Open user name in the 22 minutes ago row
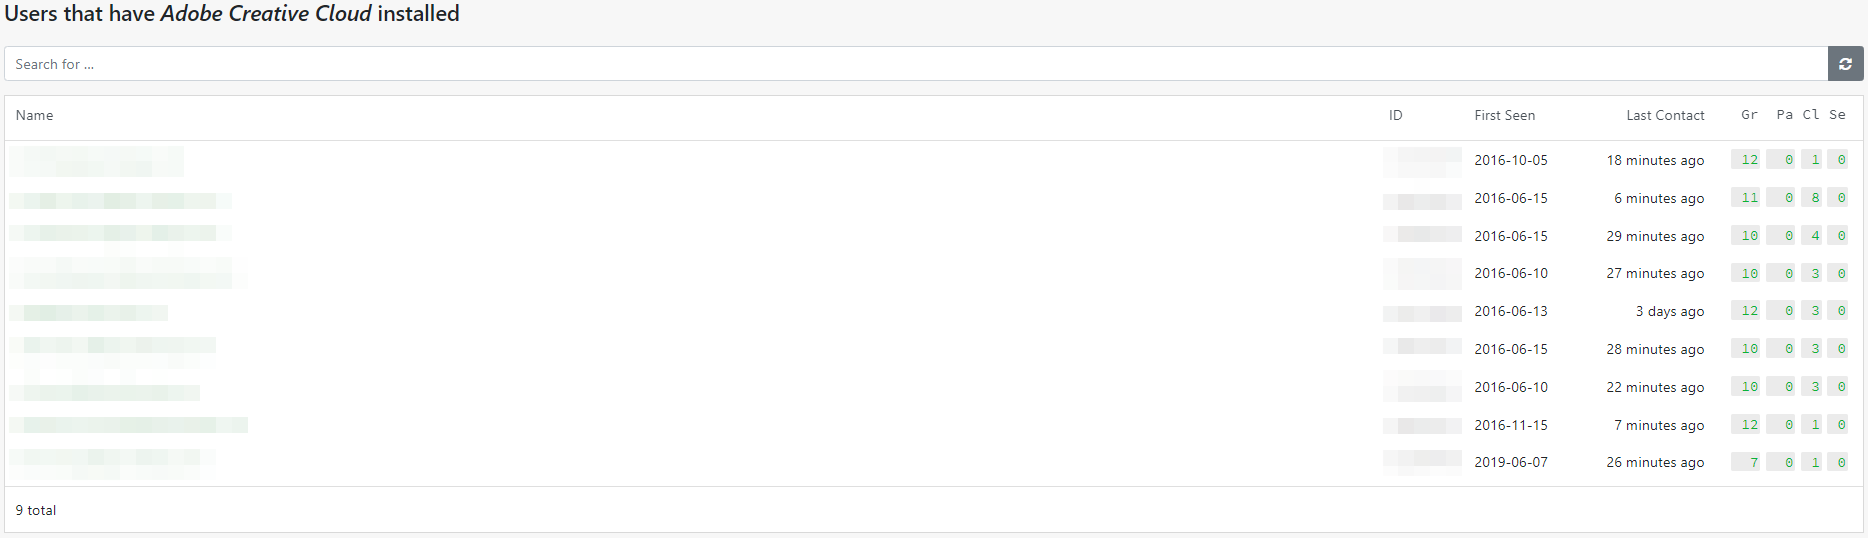The image size is (1868, 538). click(105, 388)
